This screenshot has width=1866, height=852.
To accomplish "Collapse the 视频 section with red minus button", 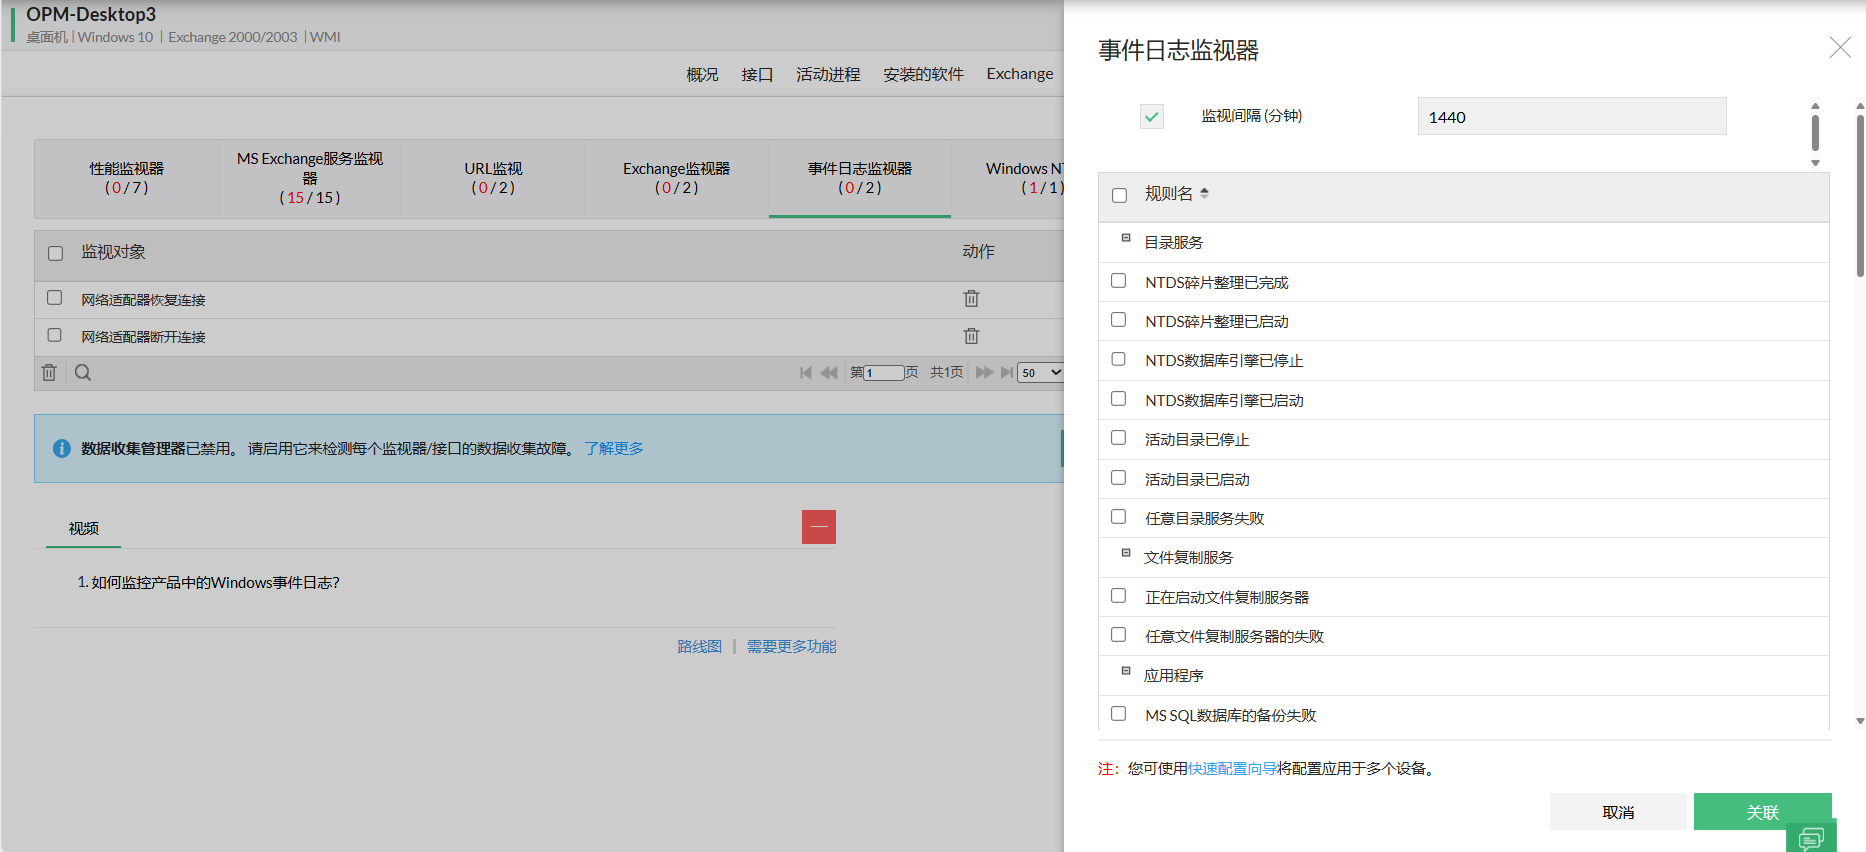I will 818,527.
